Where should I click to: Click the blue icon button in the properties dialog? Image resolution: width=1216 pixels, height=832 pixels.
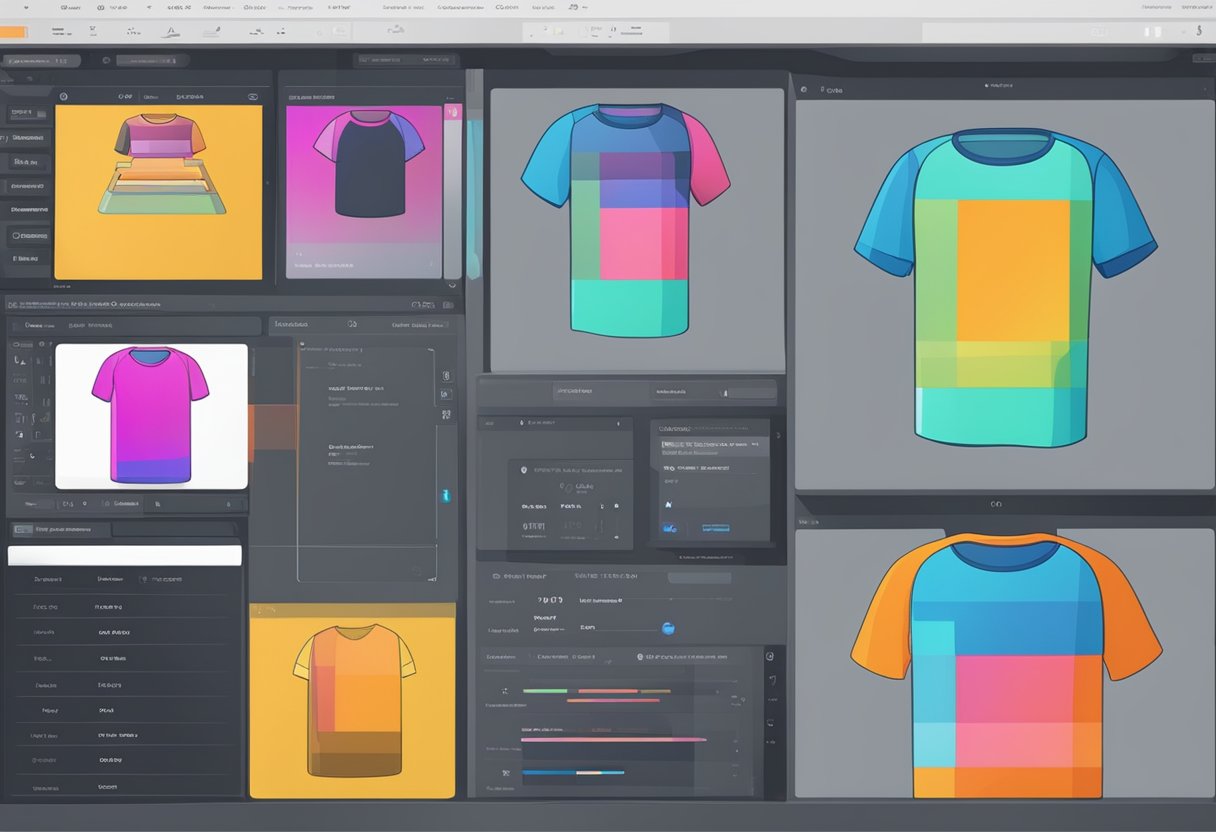pos(670,527)
